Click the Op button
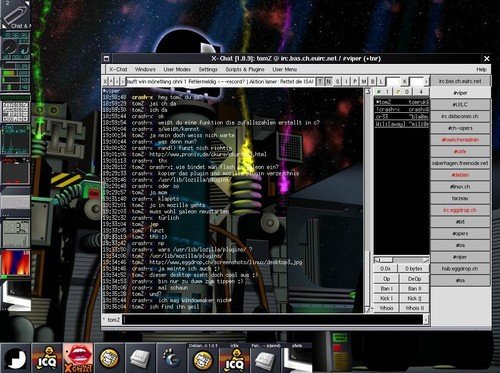Viewport: 500px width, 373px height. [x=386, y=279]
